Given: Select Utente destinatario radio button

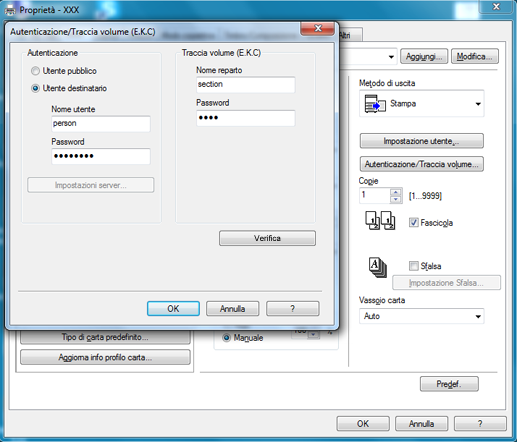Looking at the screenshot, I should 35,88.
